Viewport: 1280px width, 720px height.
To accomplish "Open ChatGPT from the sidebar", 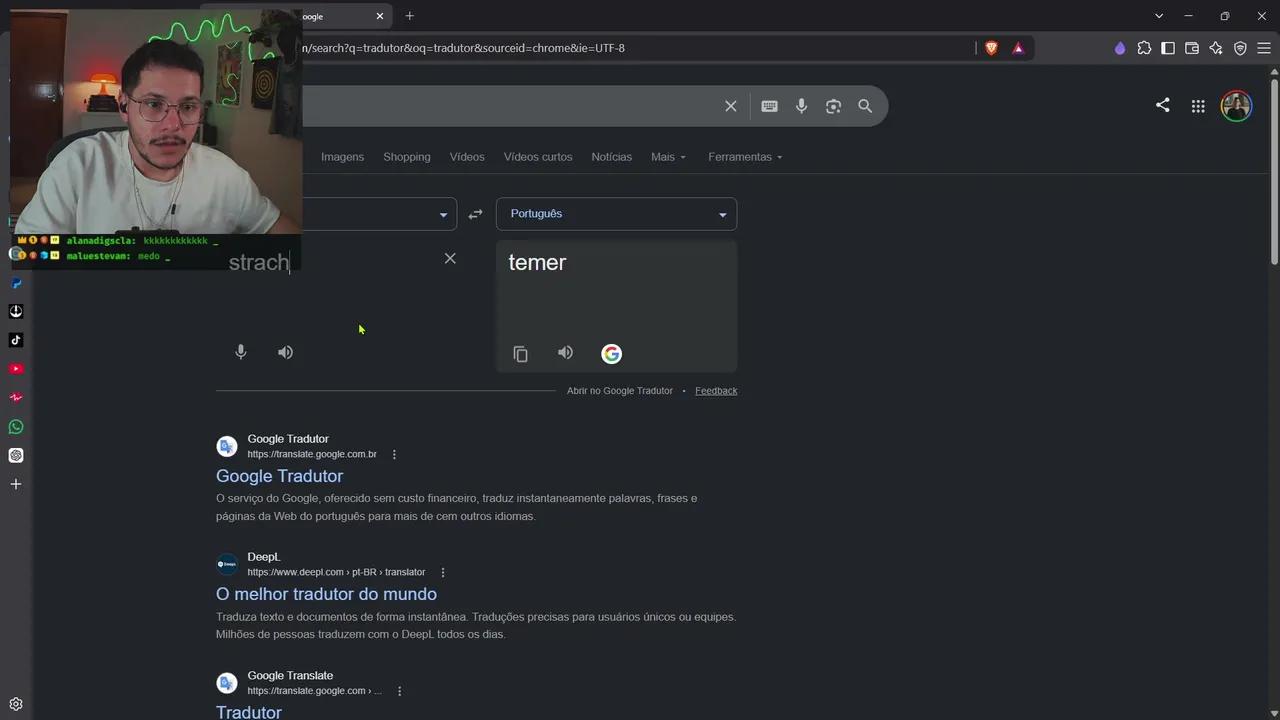I will [16, 456].
